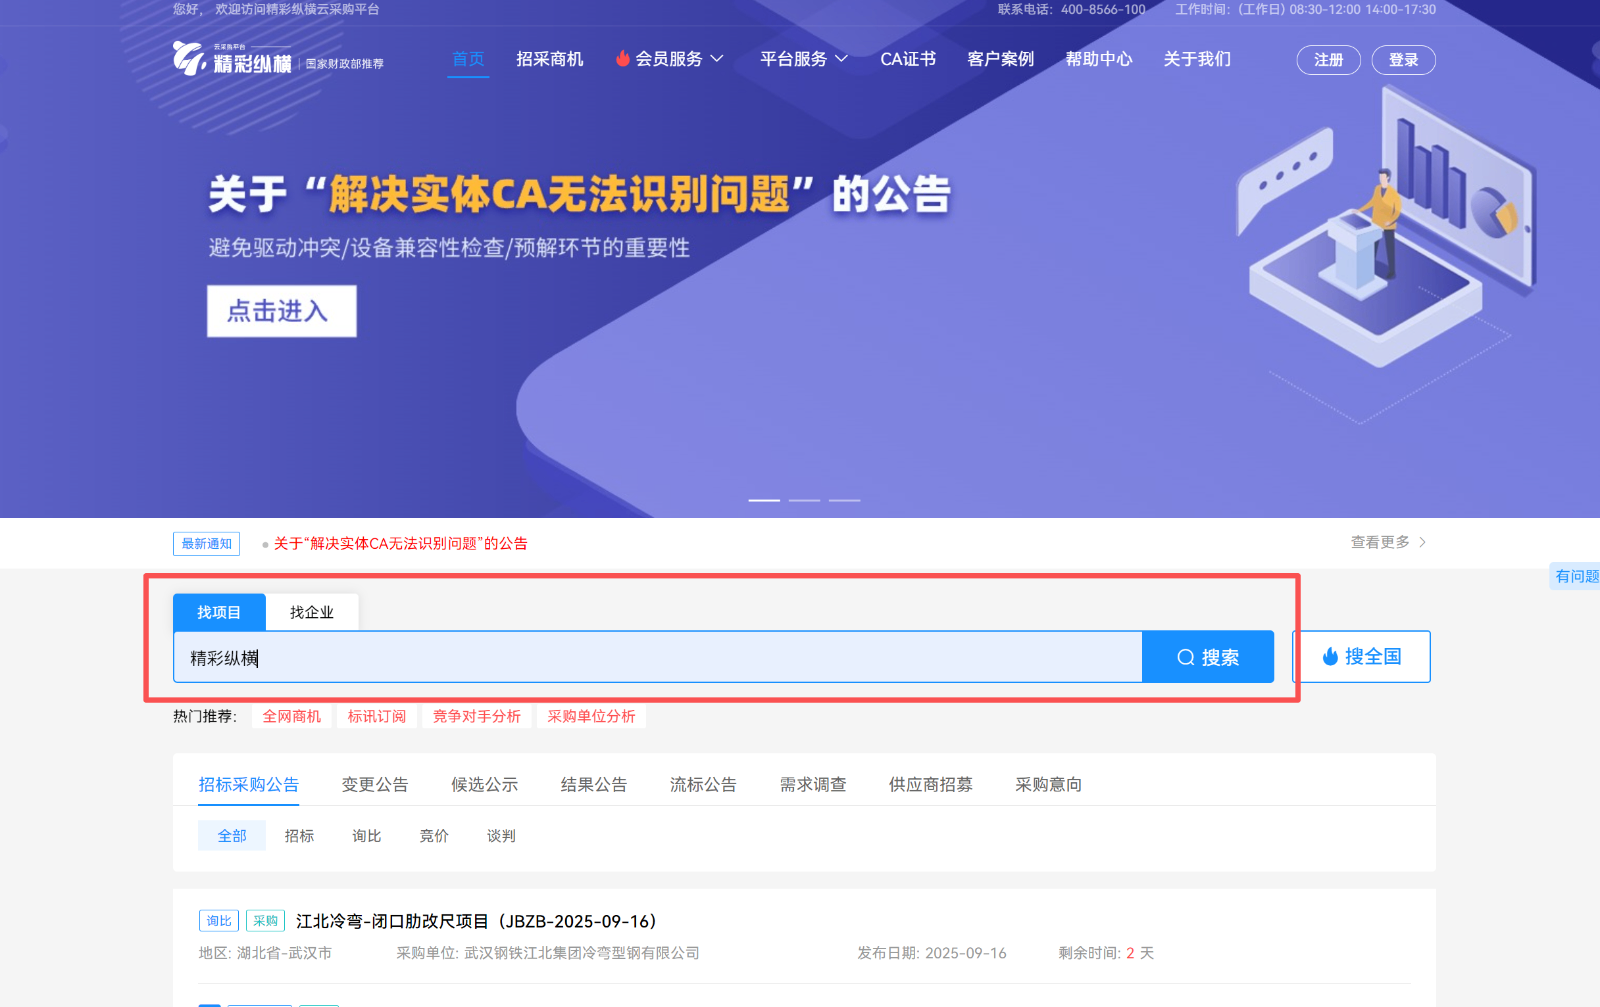
Task: Click the search input containing 精彩纵横
Action: tap(658, 657)
